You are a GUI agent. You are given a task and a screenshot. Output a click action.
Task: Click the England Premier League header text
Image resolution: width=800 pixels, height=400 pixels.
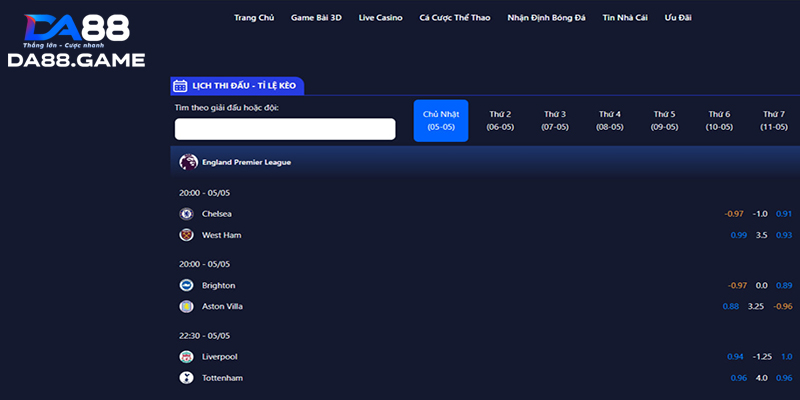[246, 162]
